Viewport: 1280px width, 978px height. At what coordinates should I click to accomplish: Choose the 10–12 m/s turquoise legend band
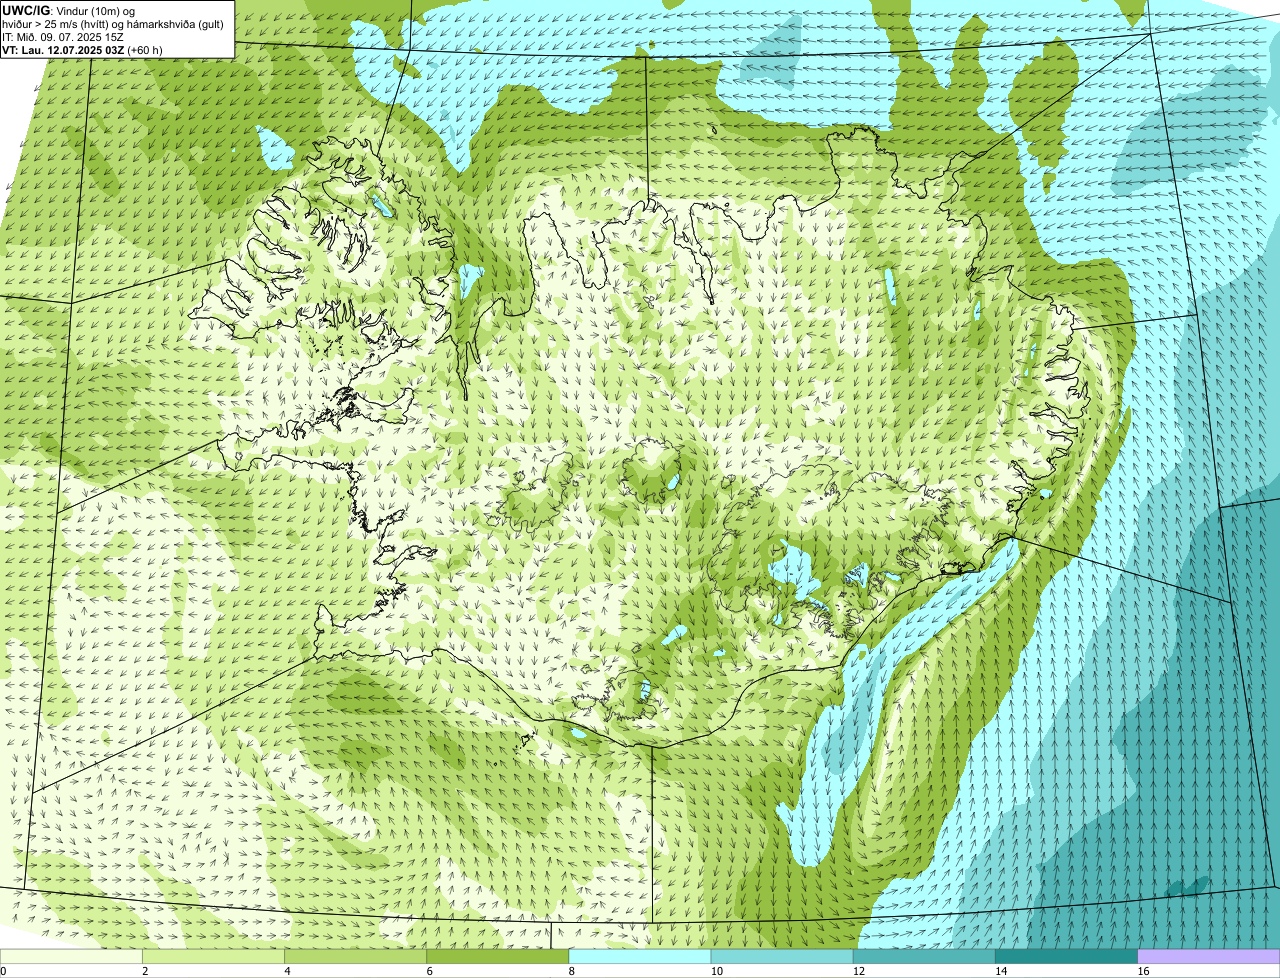[782, 956]
